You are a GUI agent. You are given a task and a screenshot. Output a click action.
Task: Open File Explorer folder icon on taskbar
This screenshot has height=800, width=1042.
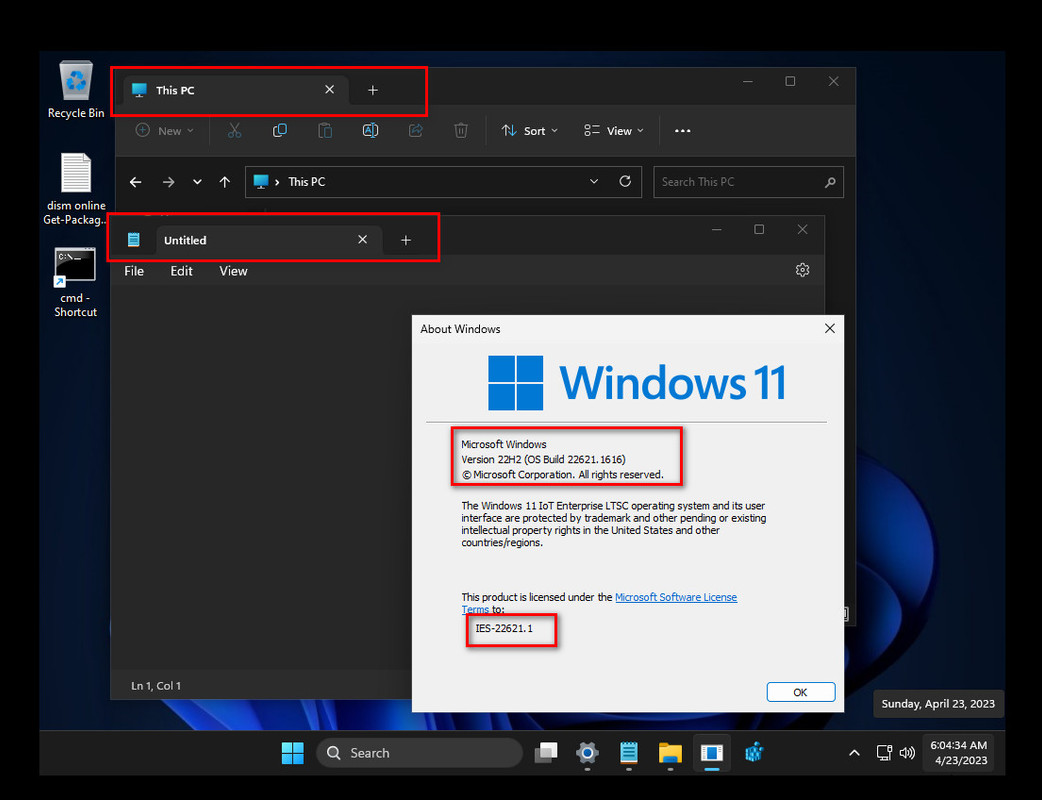[670, 753]
